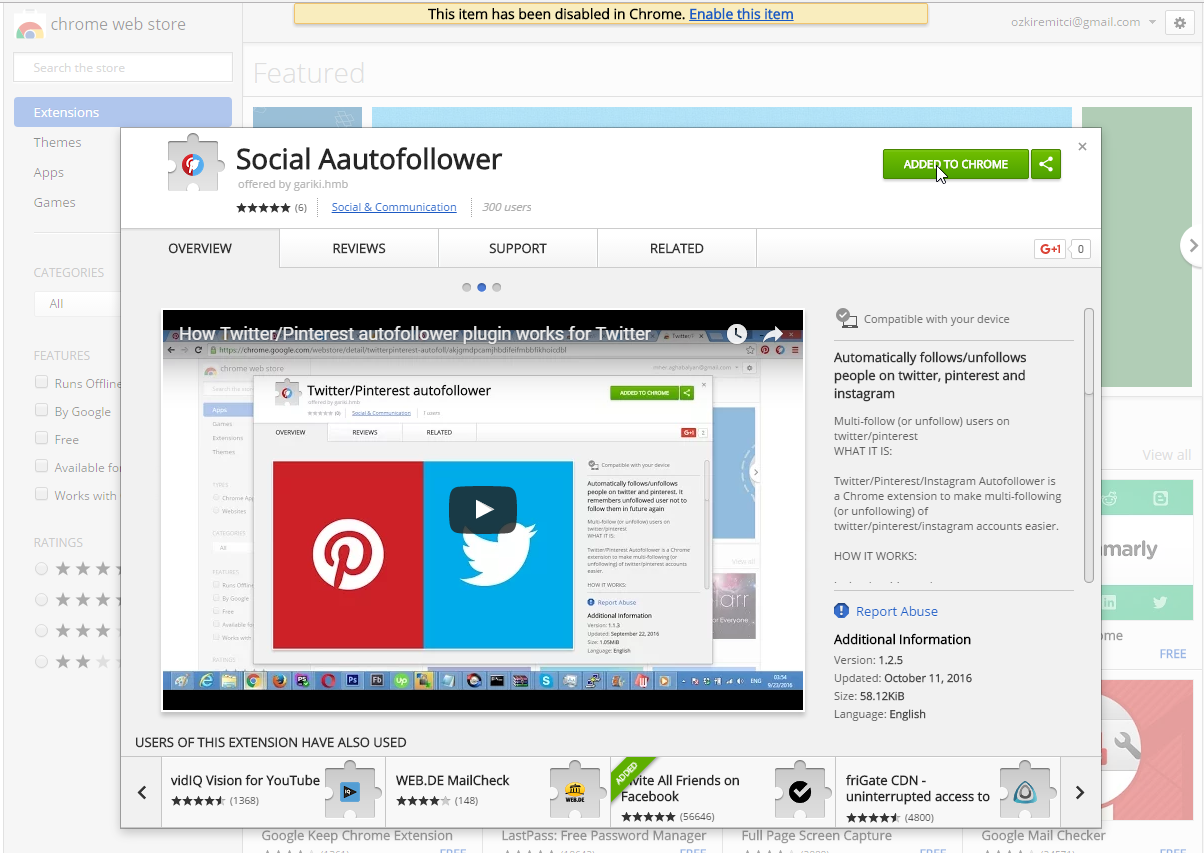Viewport: 1204px width, 853px height.
Task: Check the By Google feature filter
Action: 41,410
